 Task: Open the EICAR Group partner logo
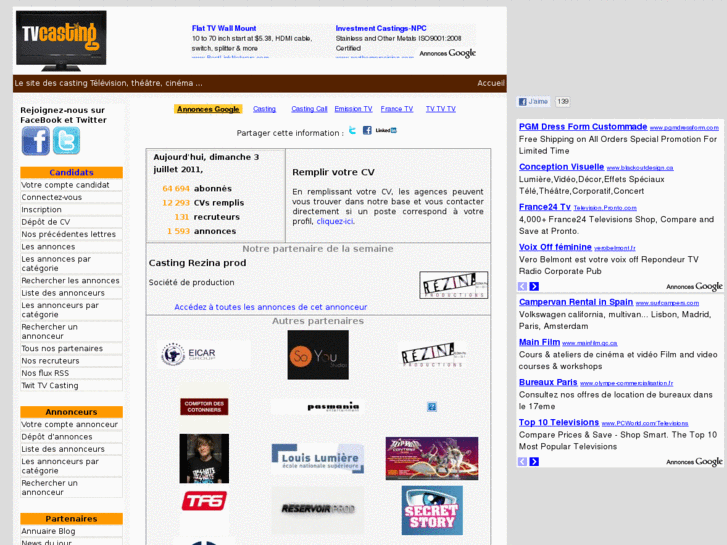[204, 355]
